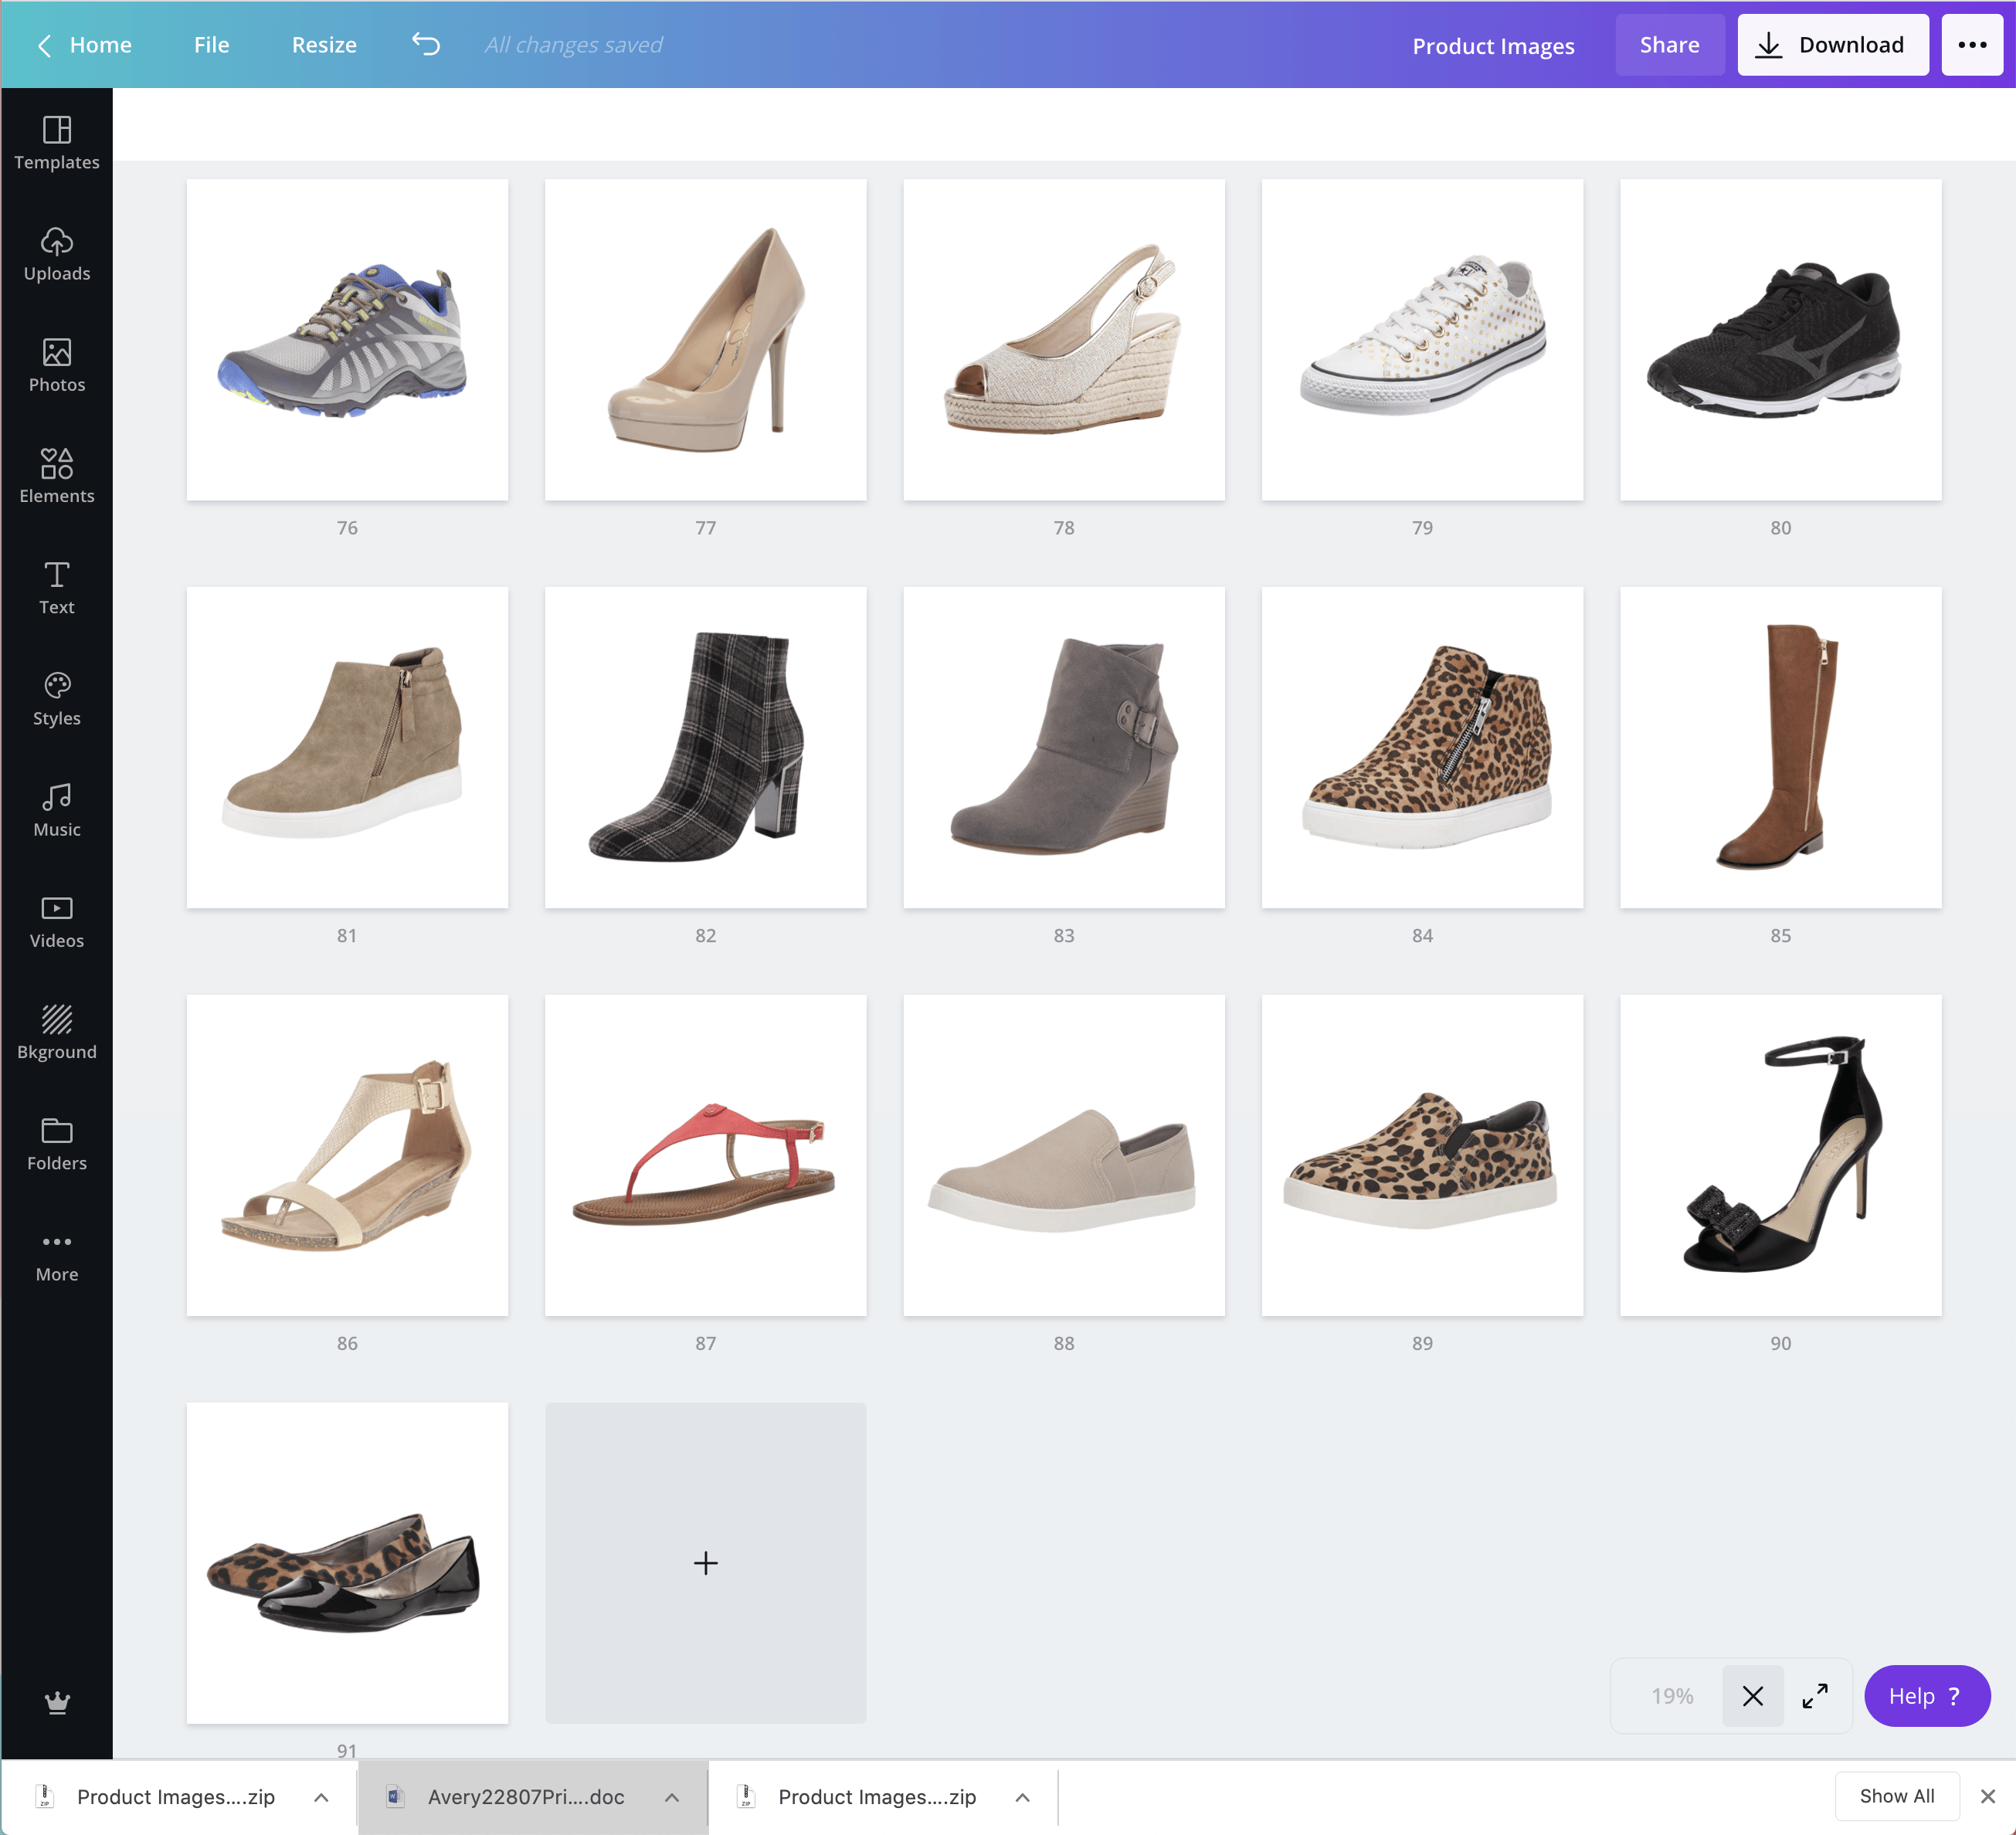Select the Text tool

57,587
